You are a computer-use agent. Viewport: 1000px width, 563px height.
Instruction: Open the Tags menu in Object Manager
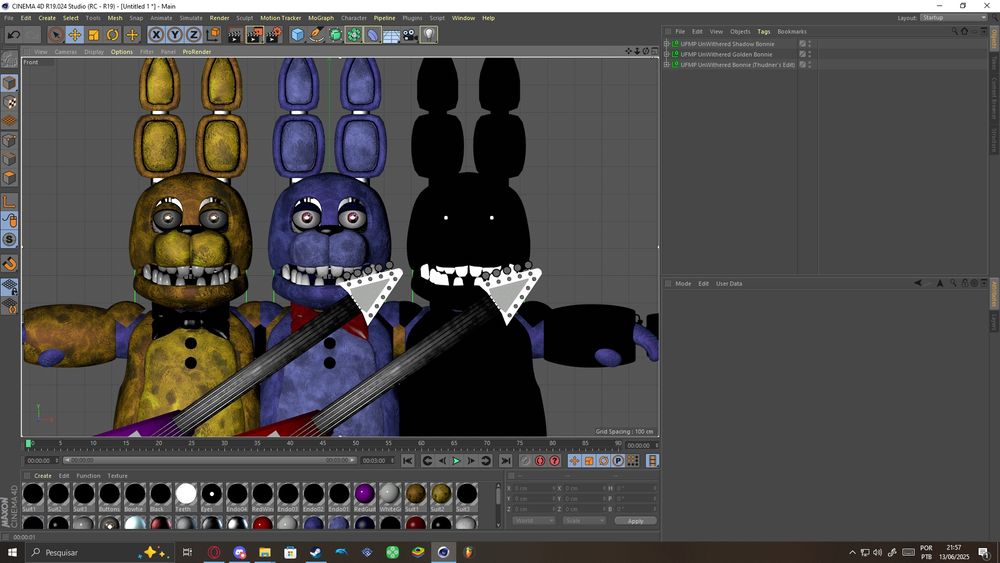(x=763, y=31)
